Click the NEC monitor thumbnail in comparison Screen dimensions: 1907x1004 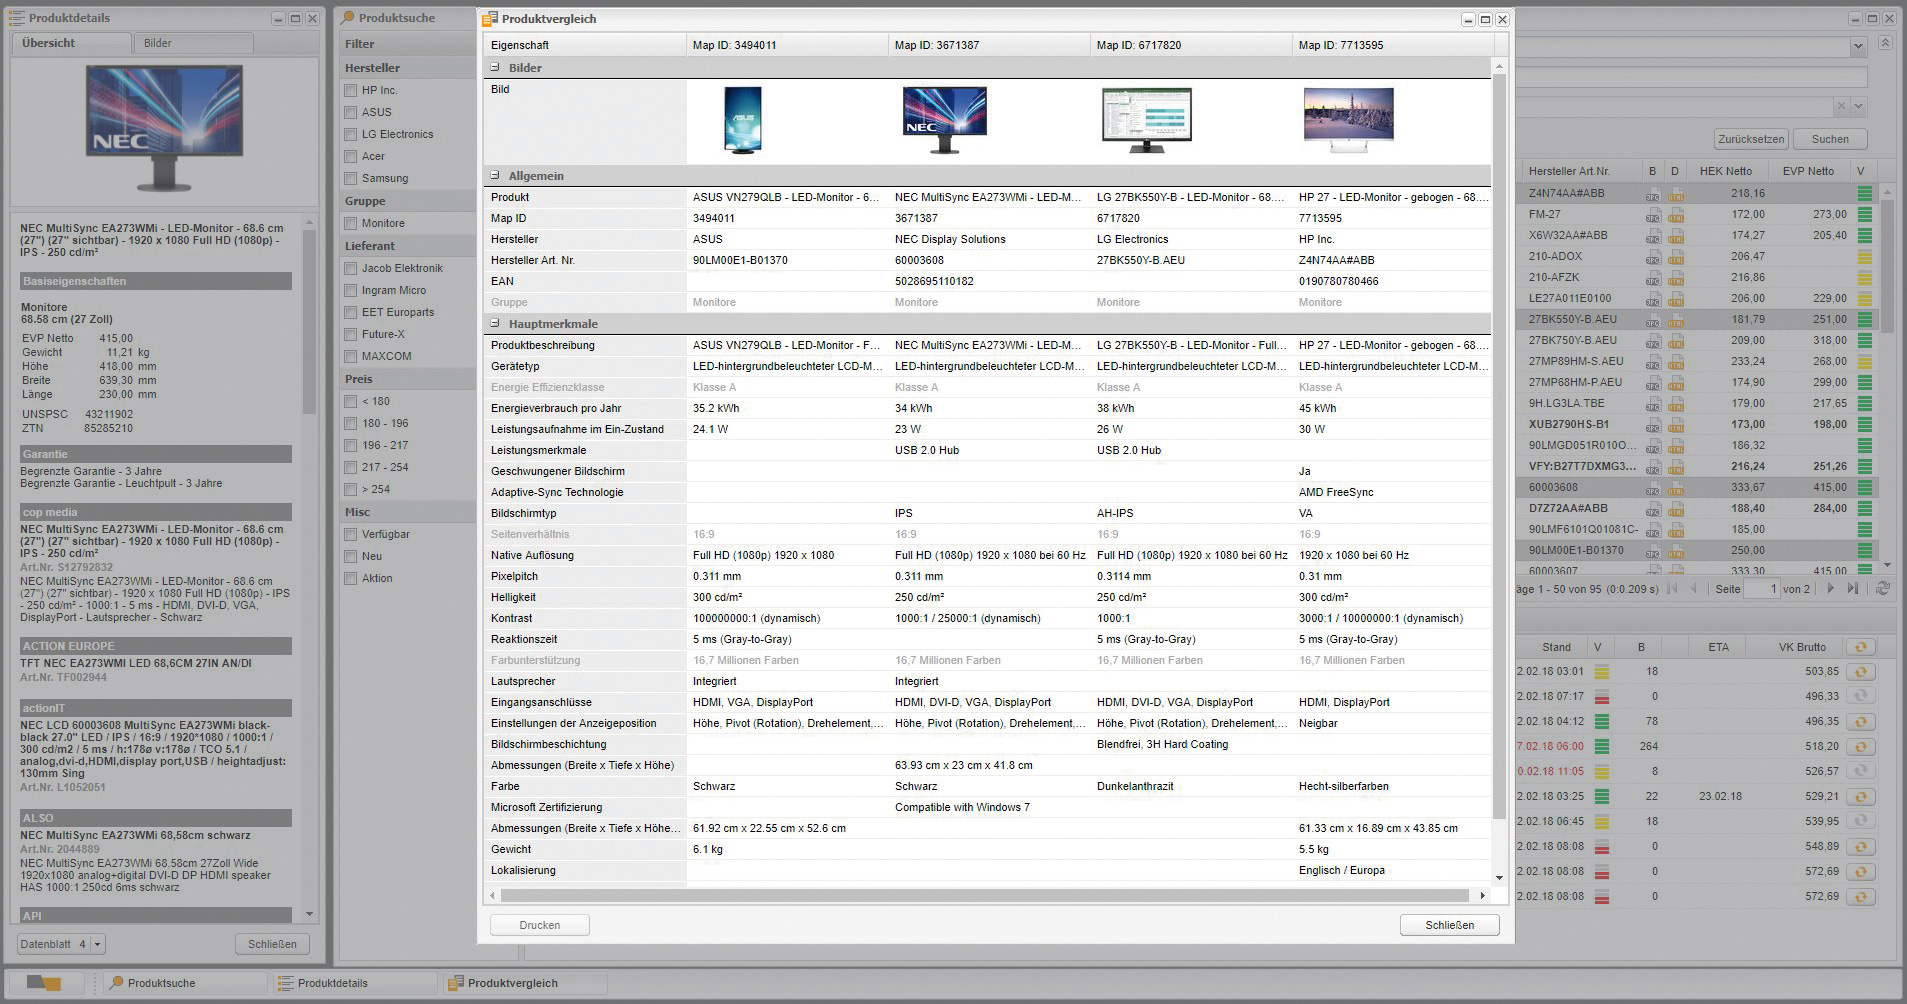point(944,119)
